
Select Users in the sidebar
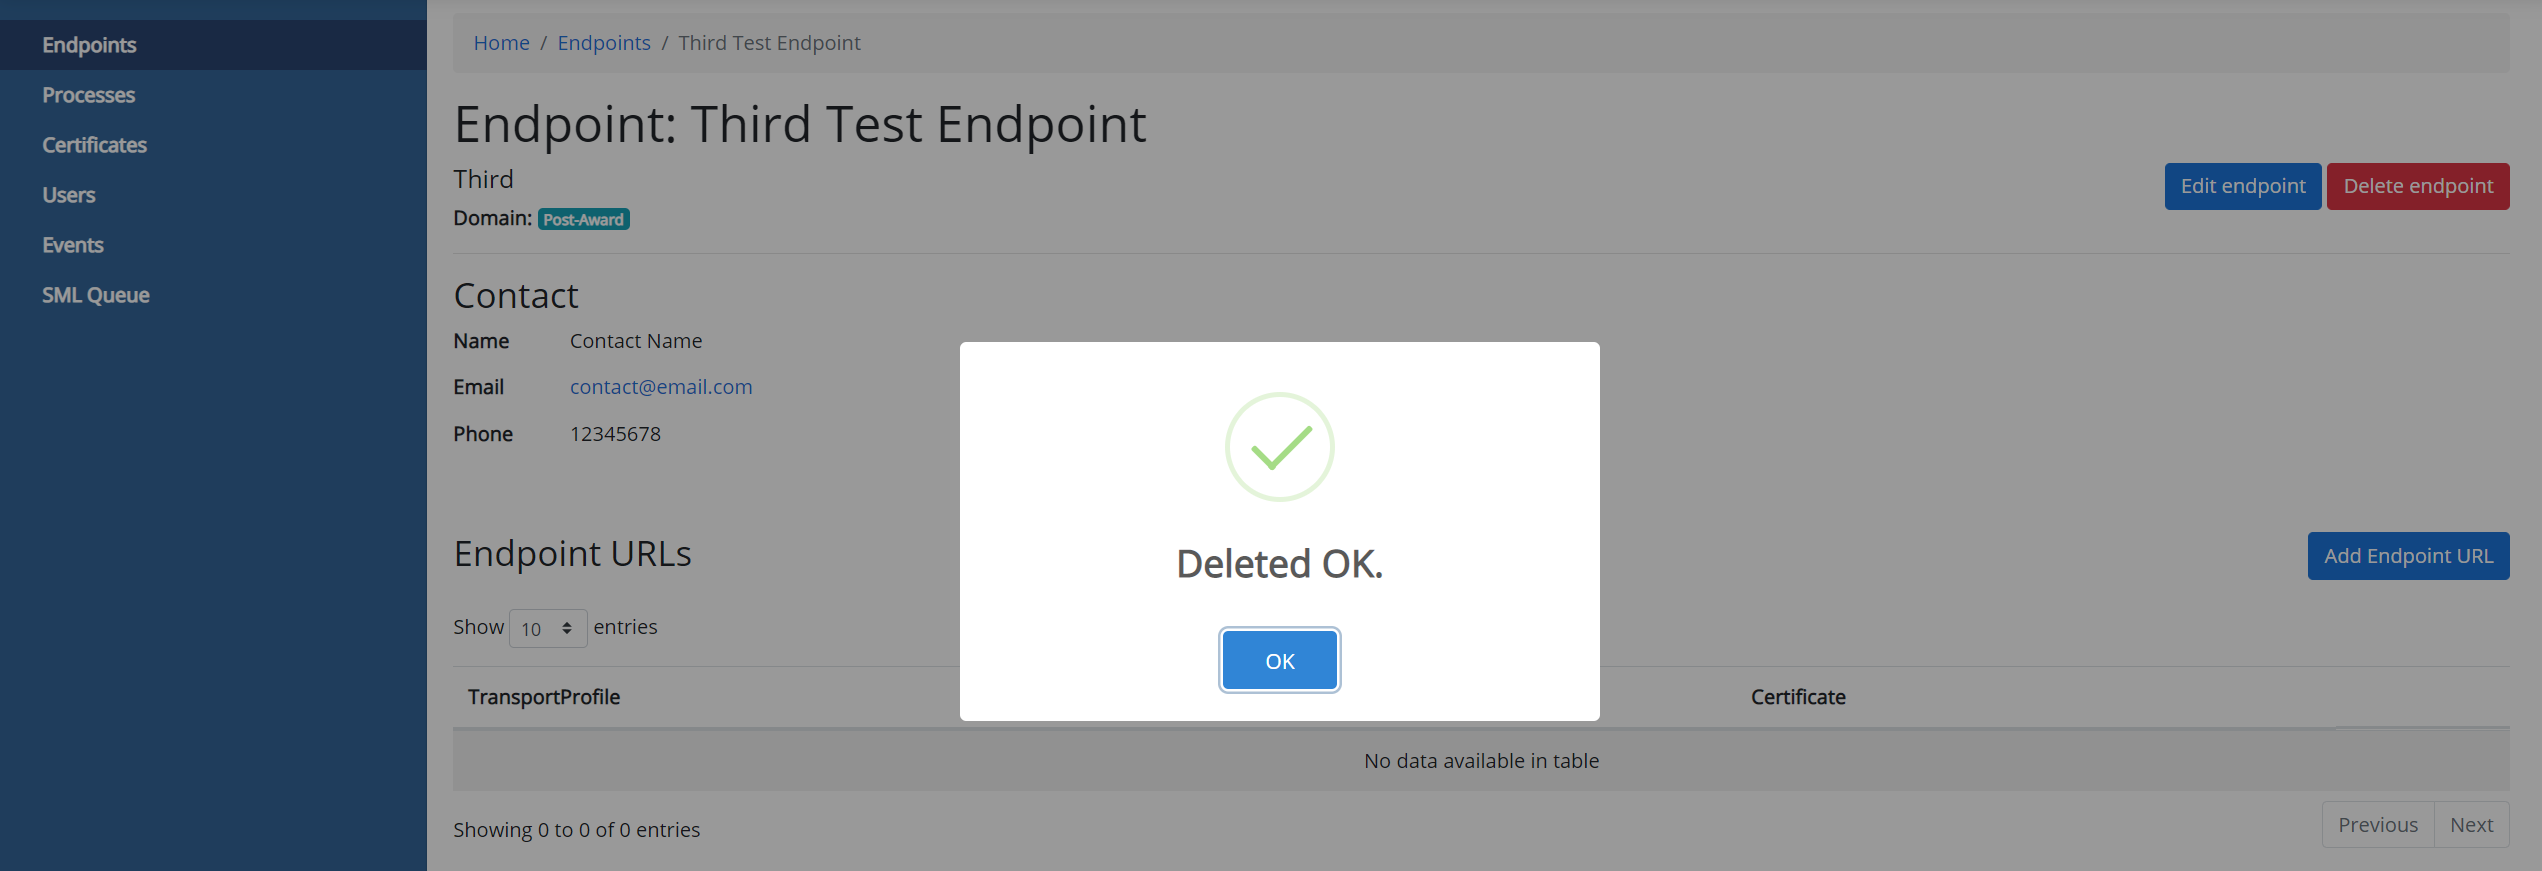point(69,195)
